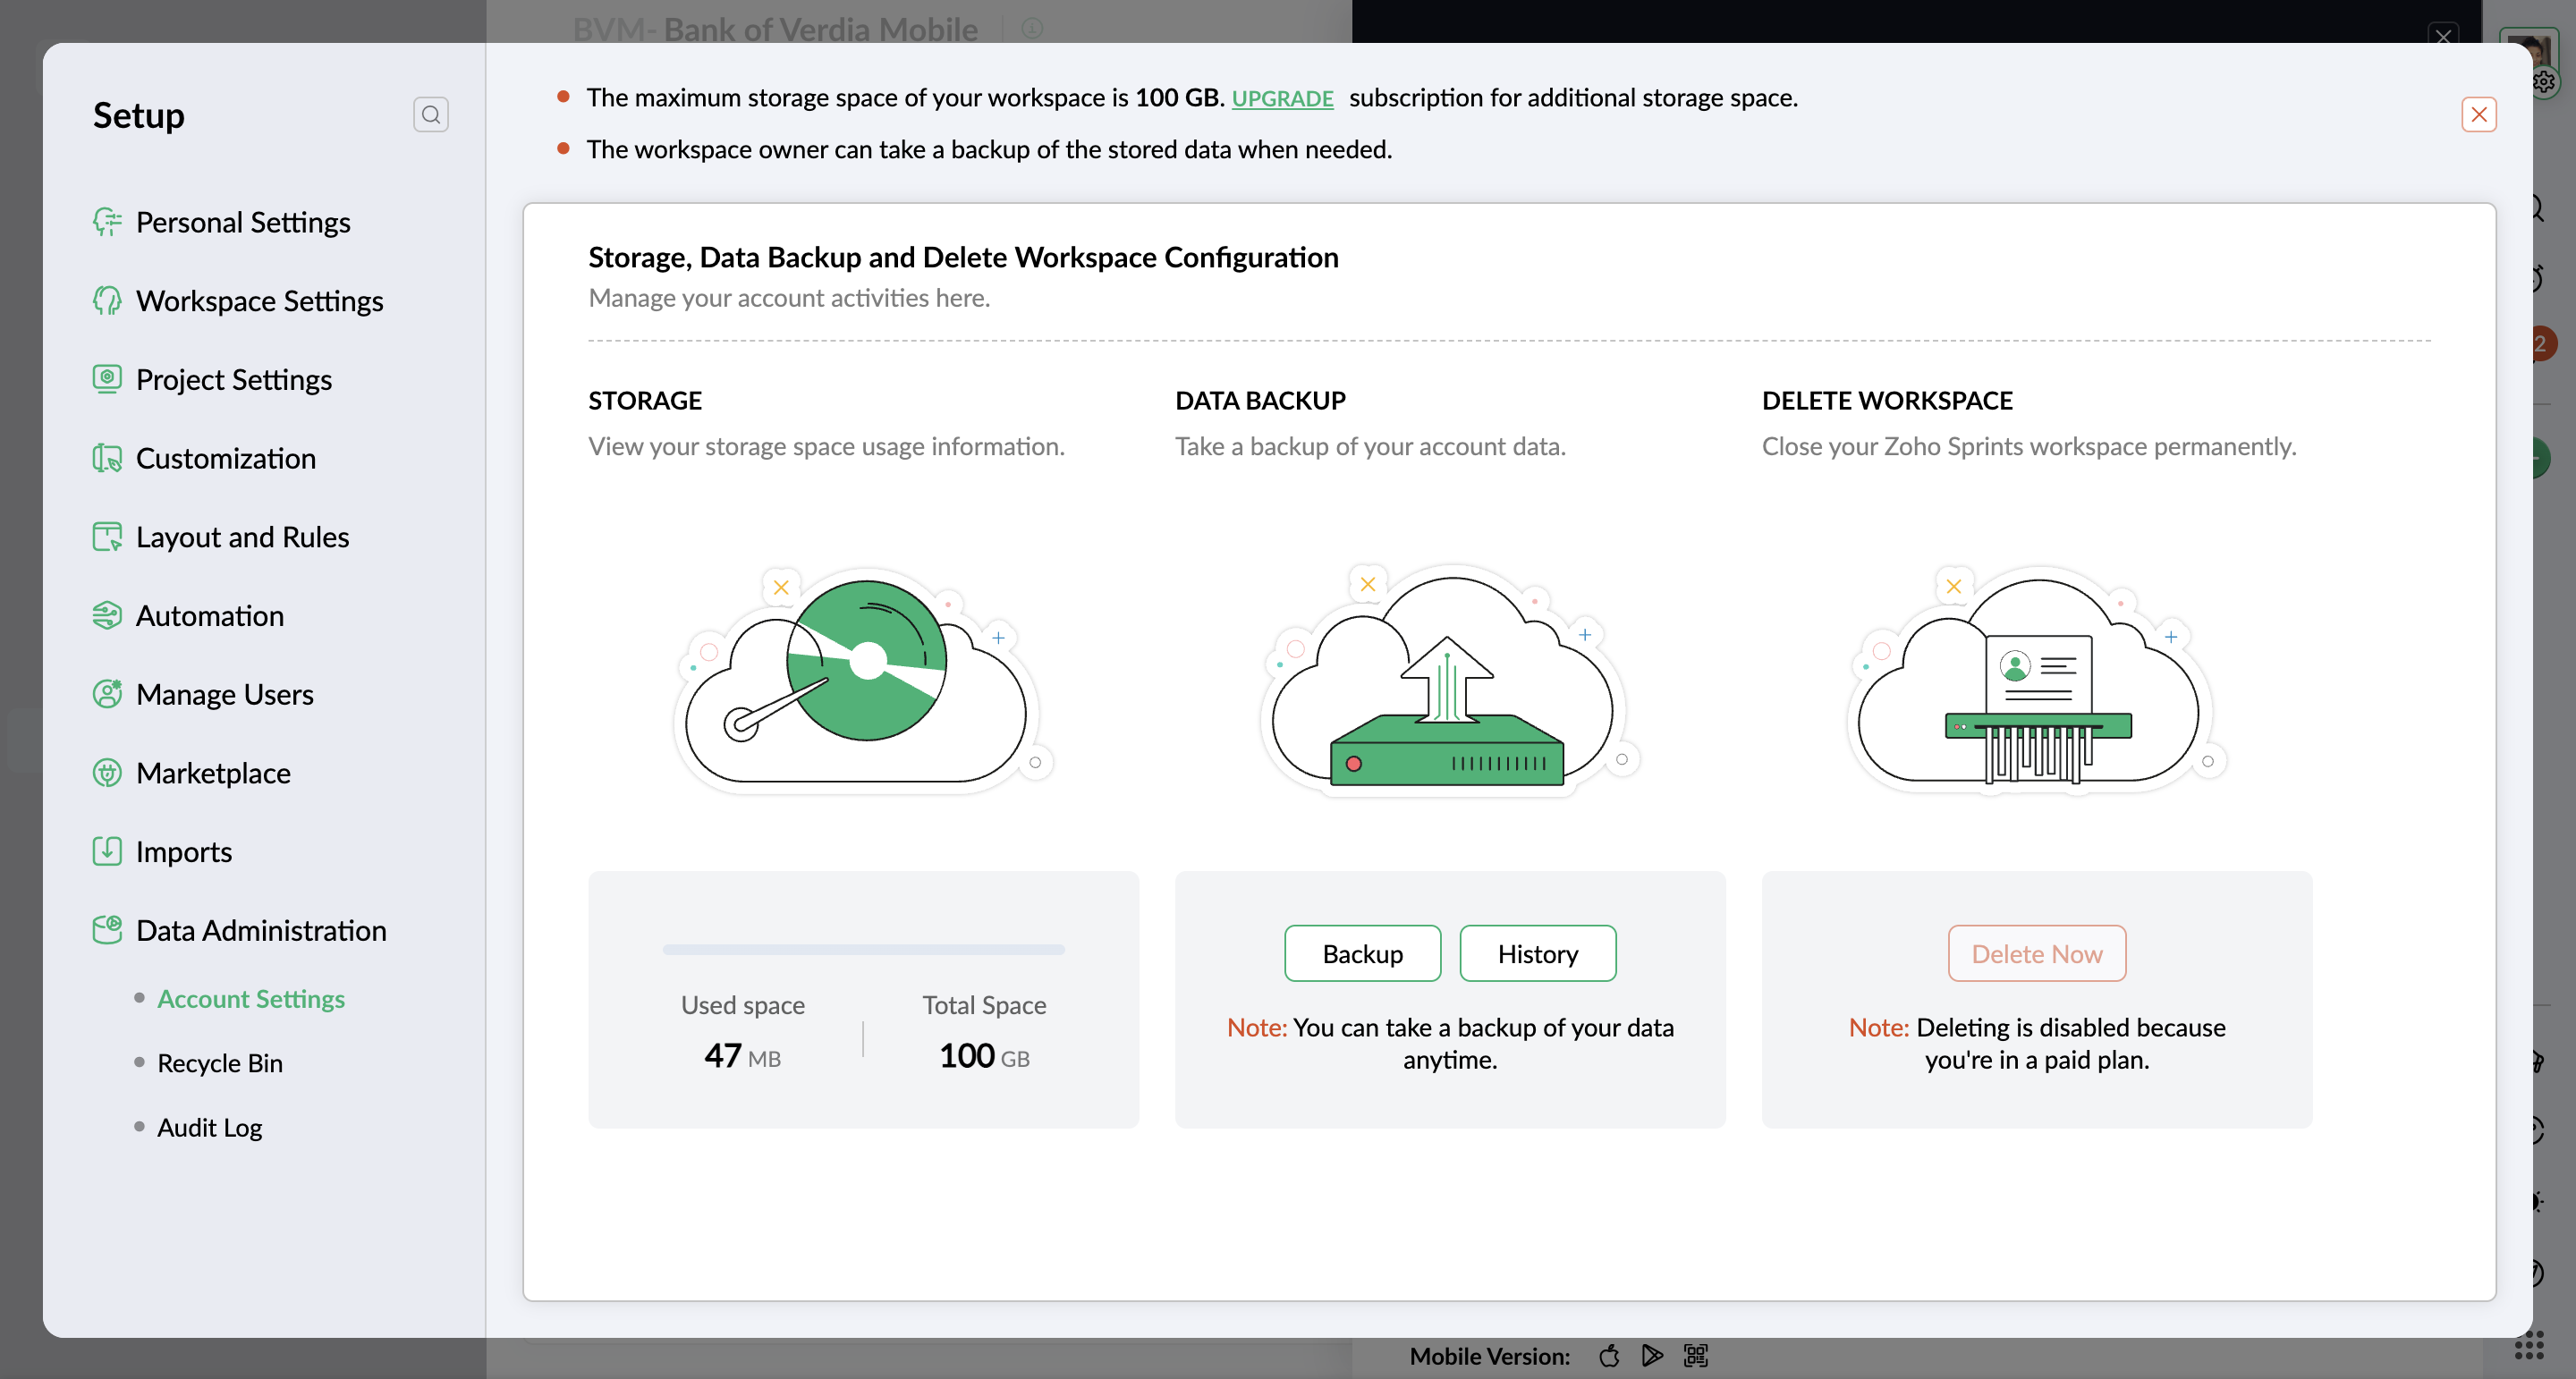Click the storage usage progress bar
The width and height of the screenshot is (2576, 1379).
tap(863, 949)
